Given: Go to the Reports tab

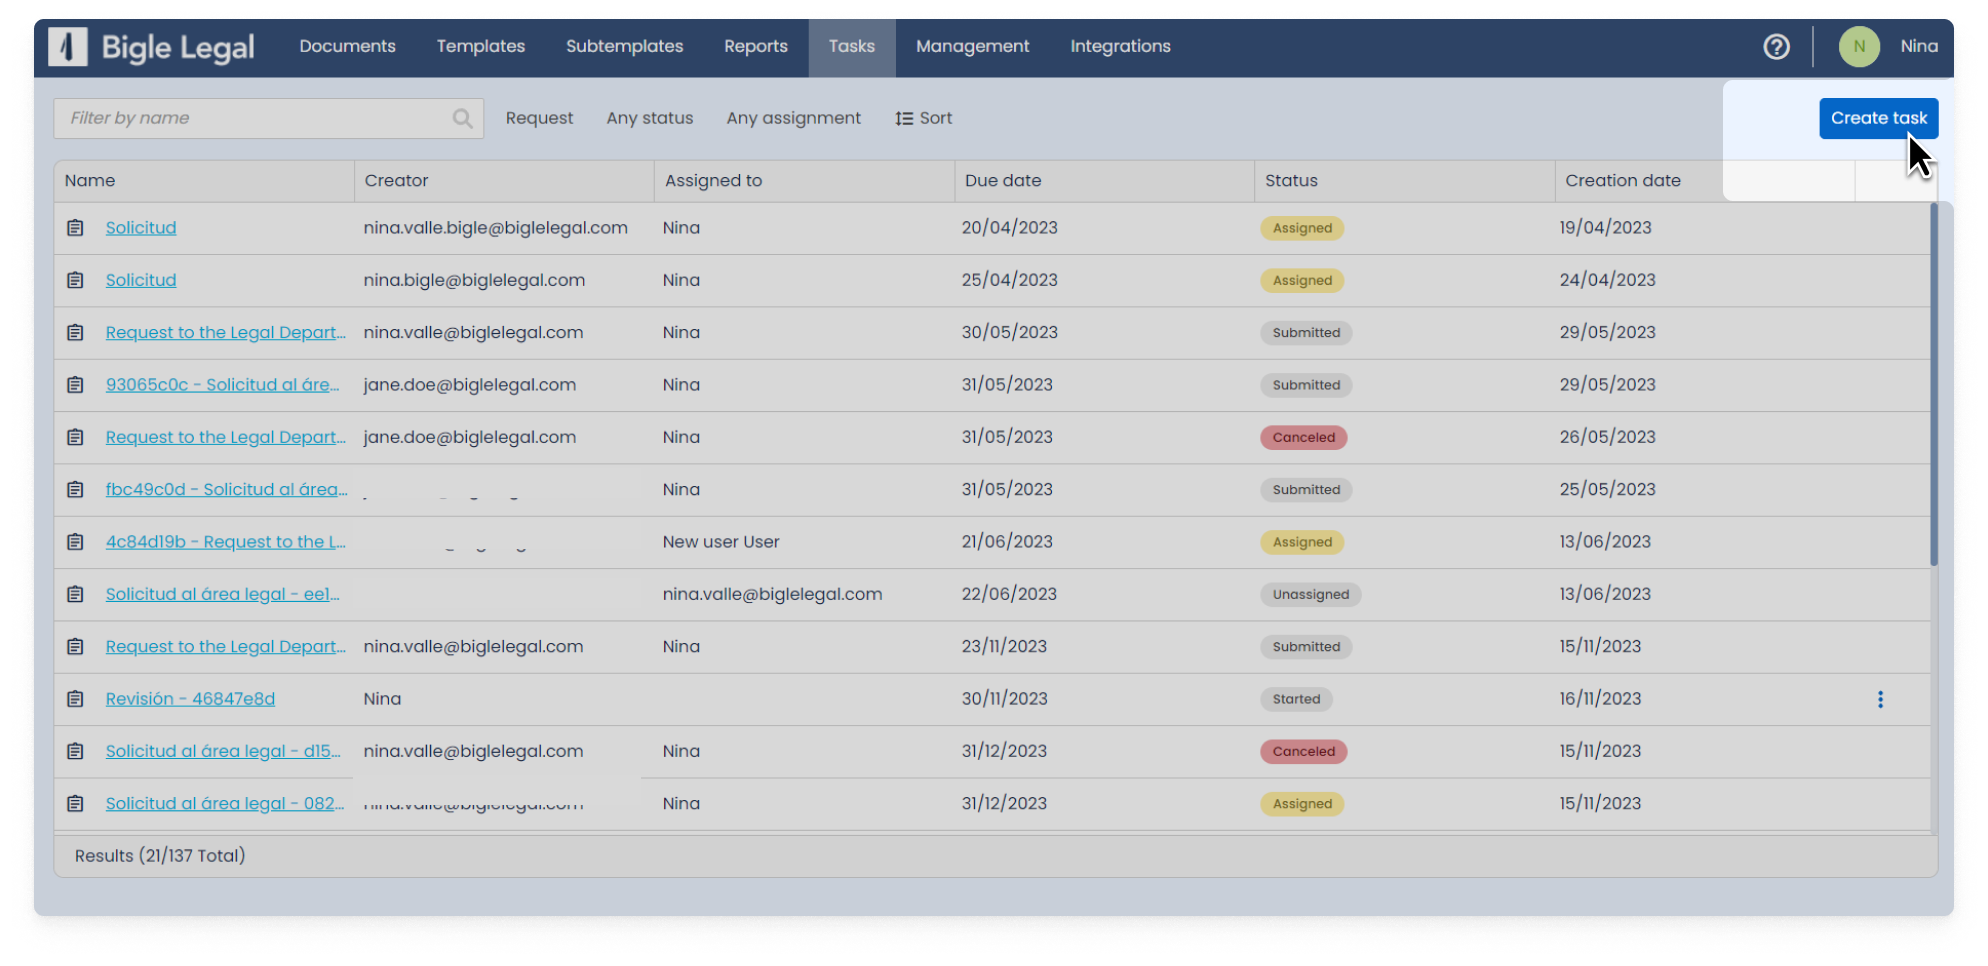Looking at the screenshot, I should click(x=755, y=47).
